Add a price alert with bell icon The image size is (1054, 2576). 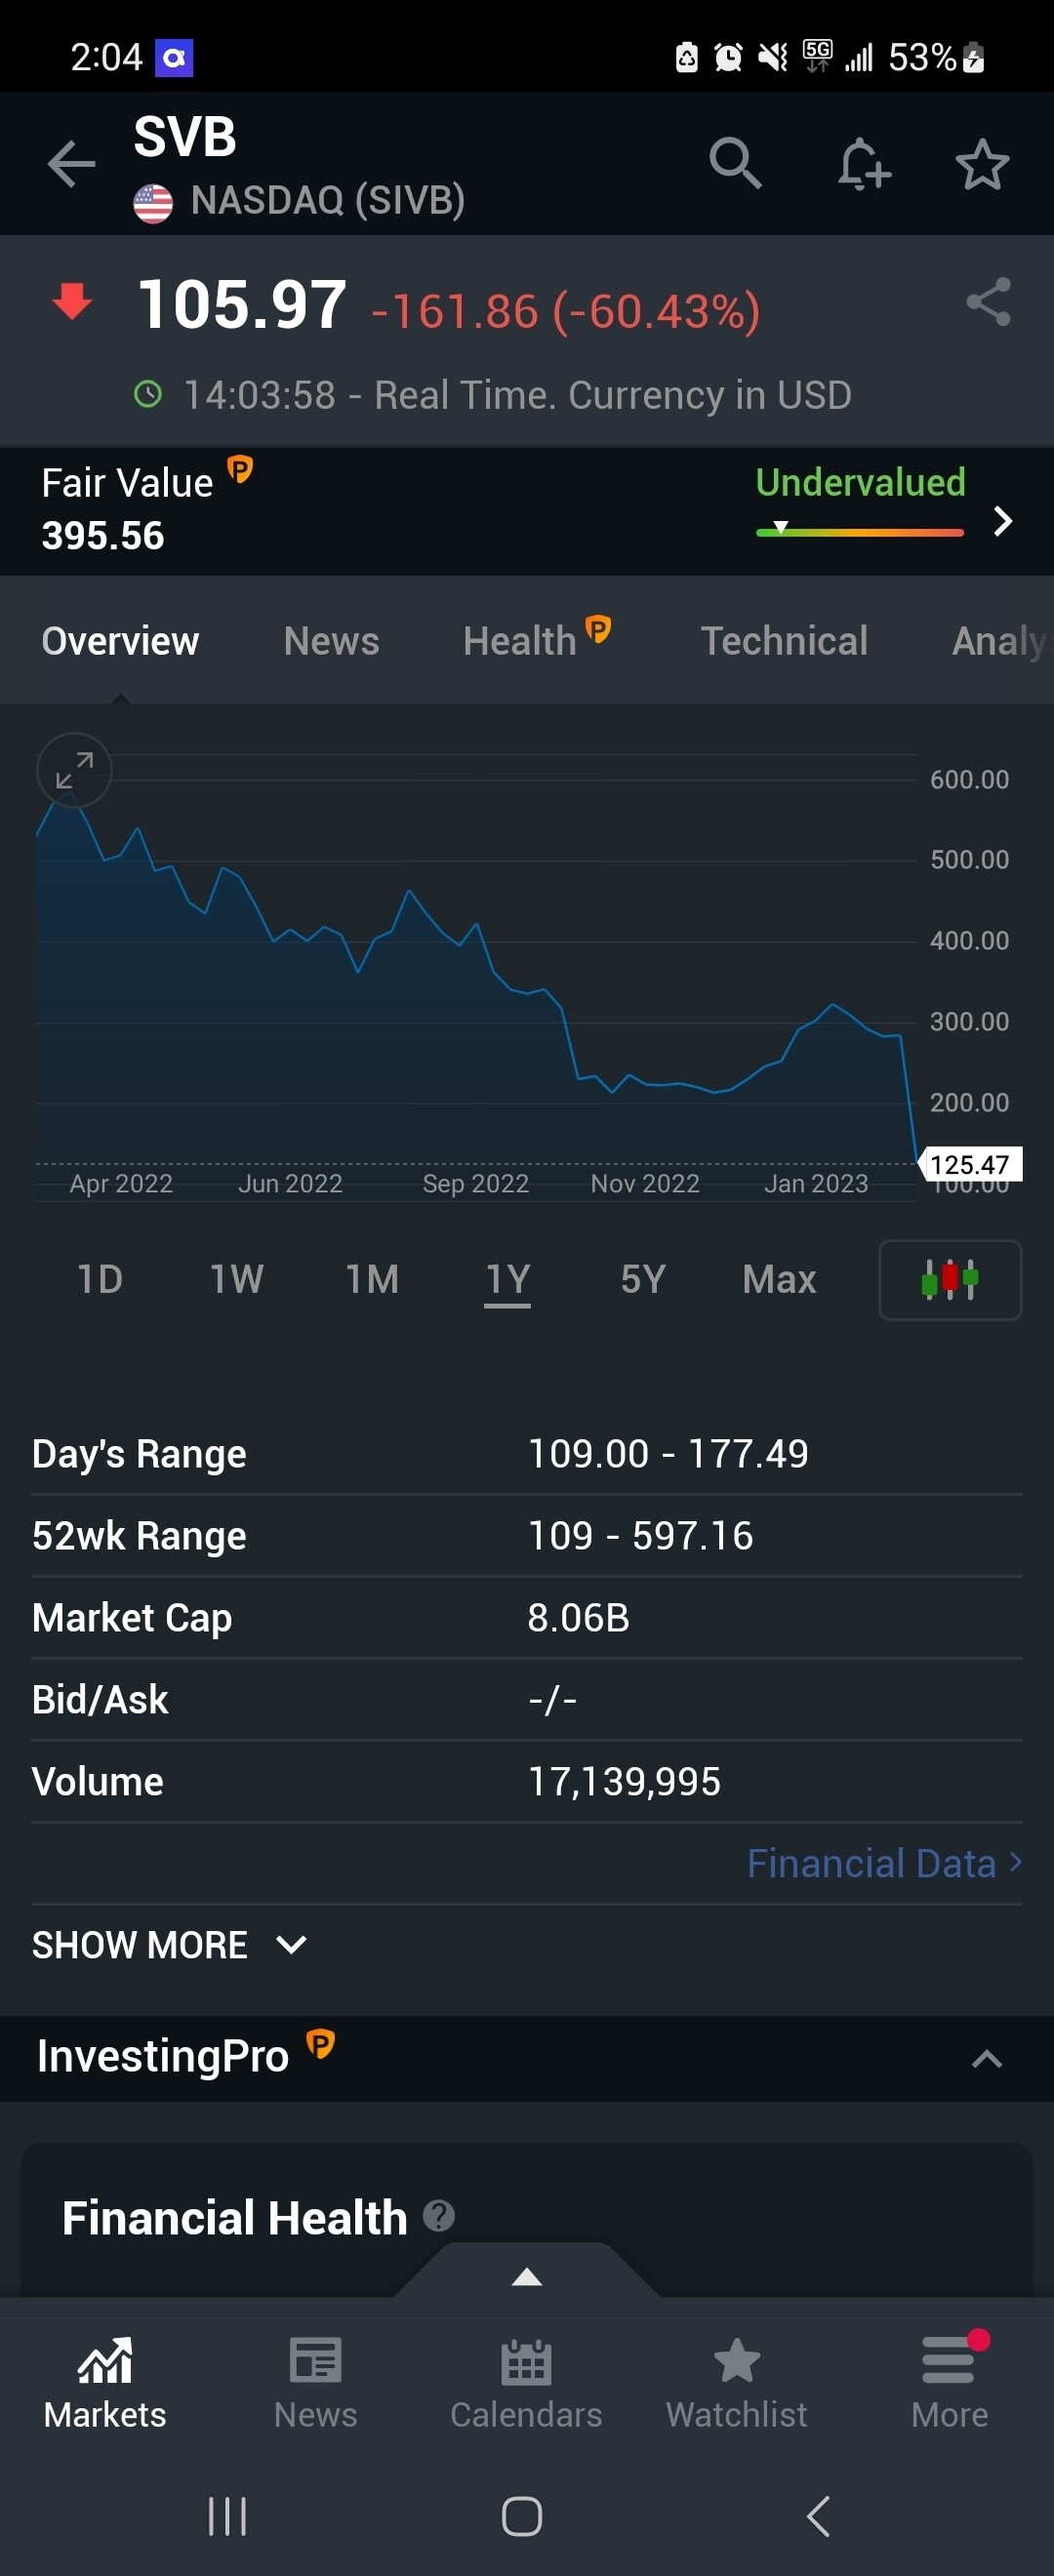point(863,164)
